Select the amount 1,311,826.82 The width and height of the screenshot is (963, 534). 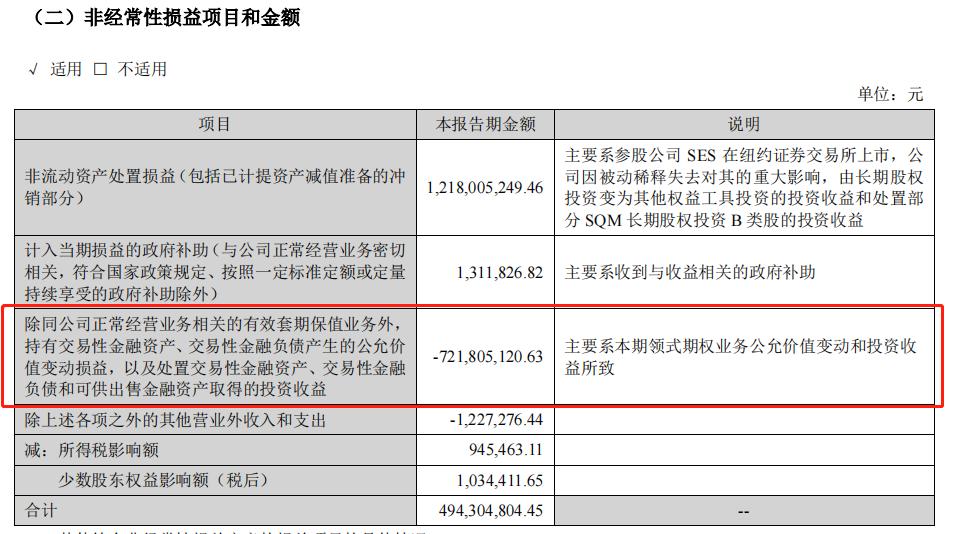click(500, 272)
